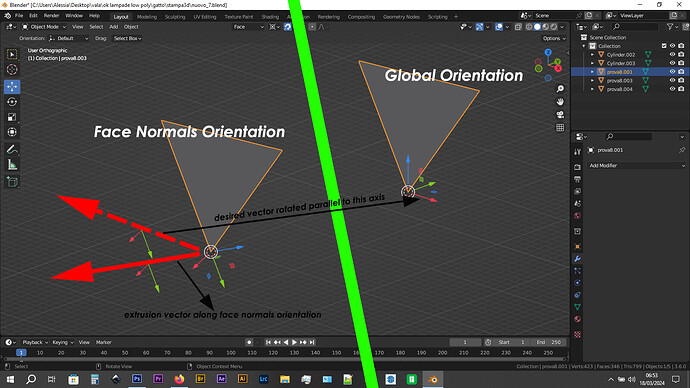The height and width of the screenshot is (388, 690).
Task: Open the Object Mode dropdown
Action: pos(44,27)
